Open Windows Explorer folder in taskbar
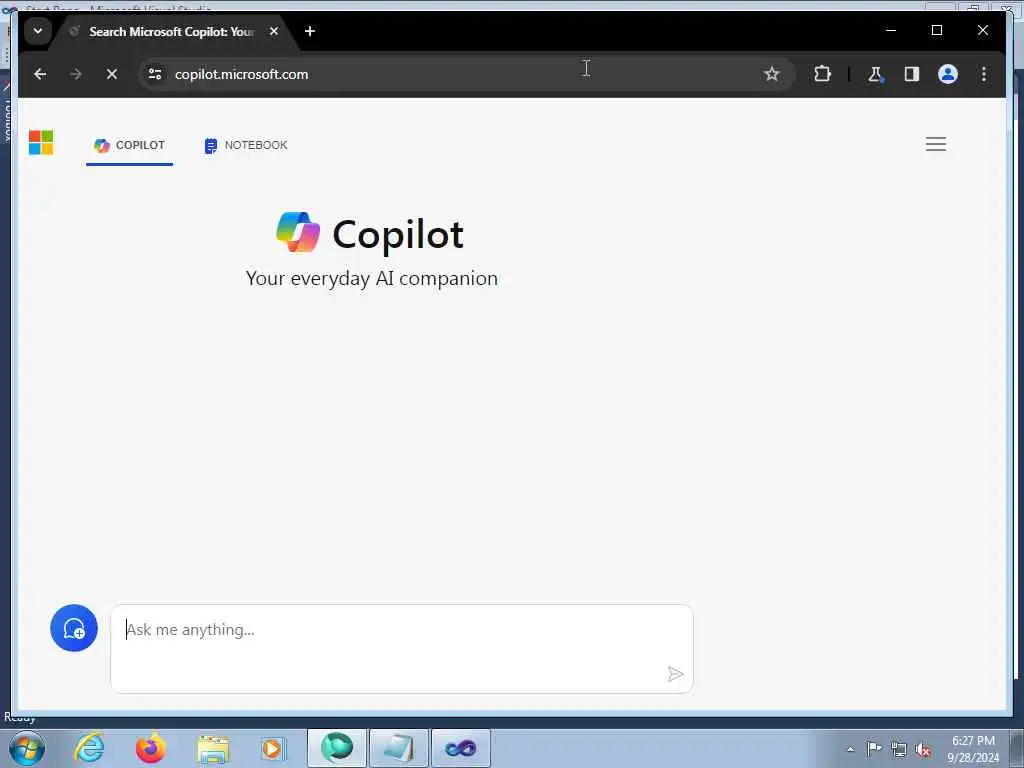Image resolution: width=1024 pixels, height=768 pixels. pos(212,749)
